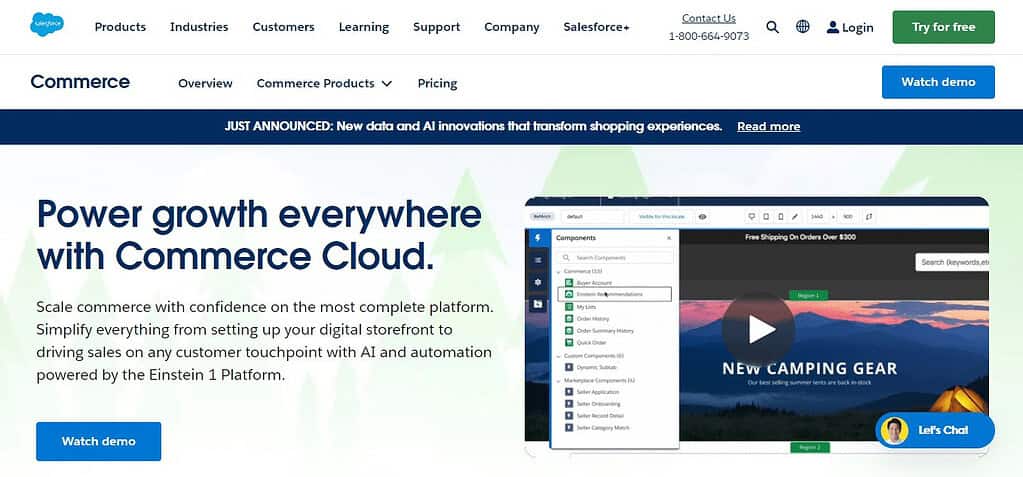1023x477 pixels.
Task: Go to the Overview tab
Action: click(205, 84)
